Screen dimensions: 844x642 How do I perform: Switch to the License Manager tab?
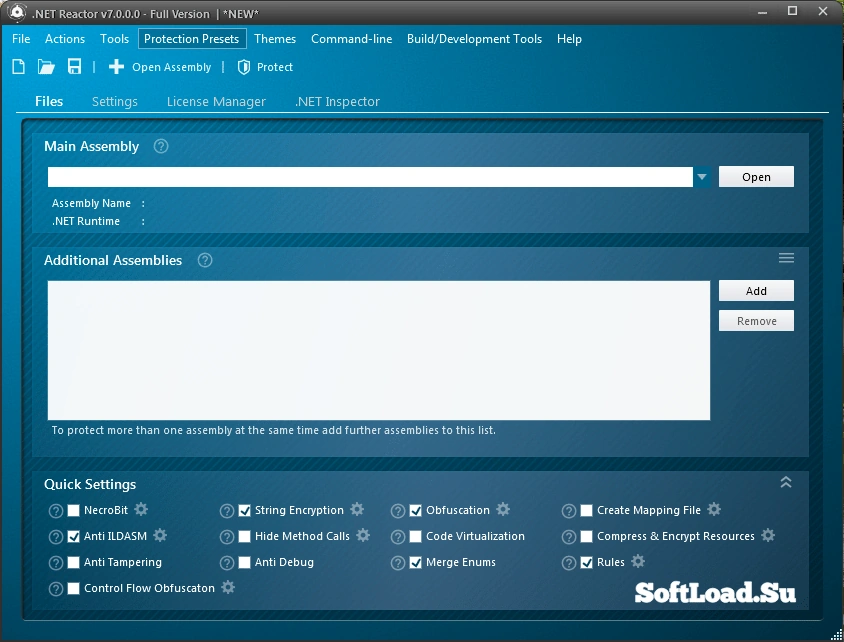pyautogui.click(x=216, y=101)
